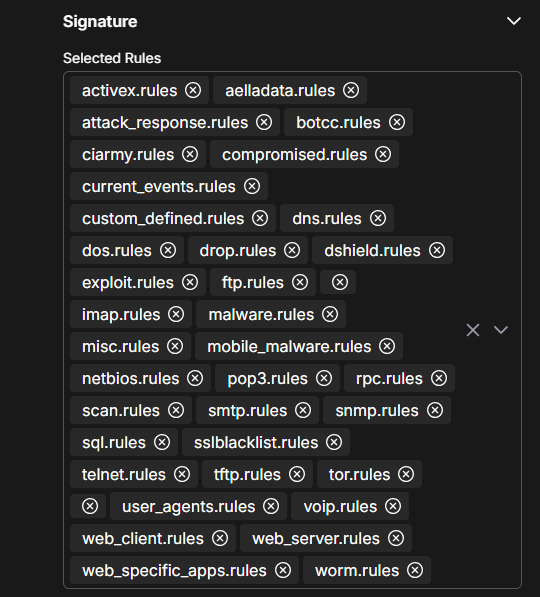540x597 pixels.
Task: Remove mobile_malware.rules chip
Action: pos(387,346)
